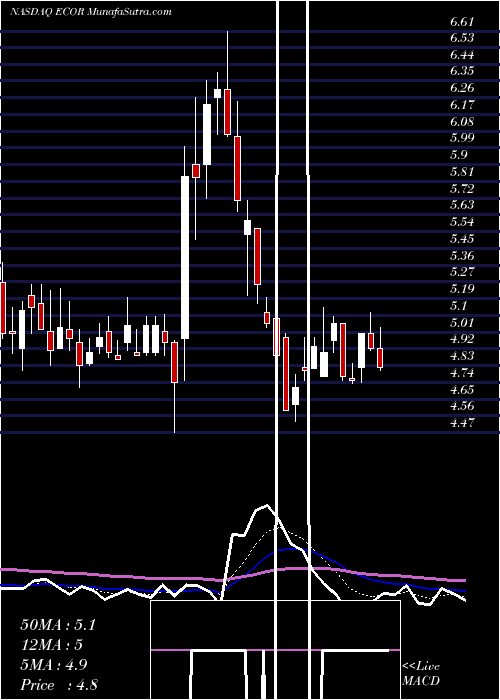The image size is (500, 700).
Task: Click the 5.81 price axis label
Action: coord(462,172)
